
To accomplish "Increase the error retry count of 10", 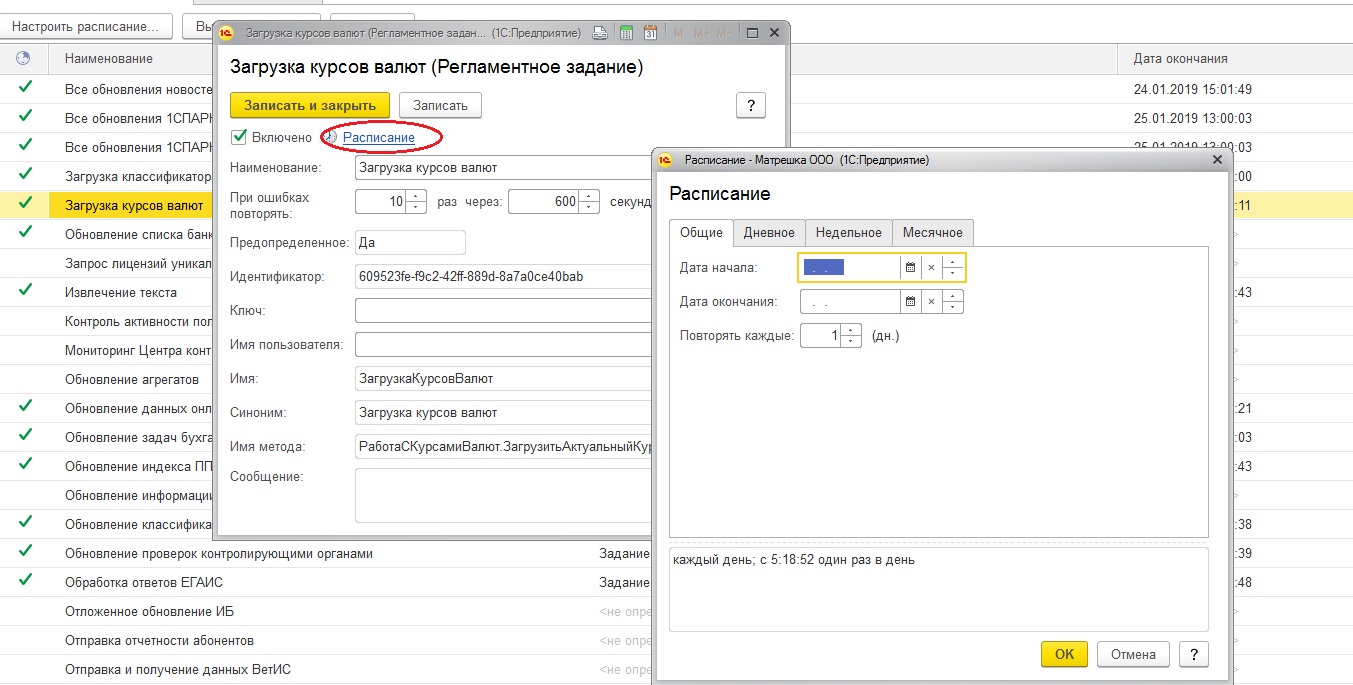I will pos(416,196).
